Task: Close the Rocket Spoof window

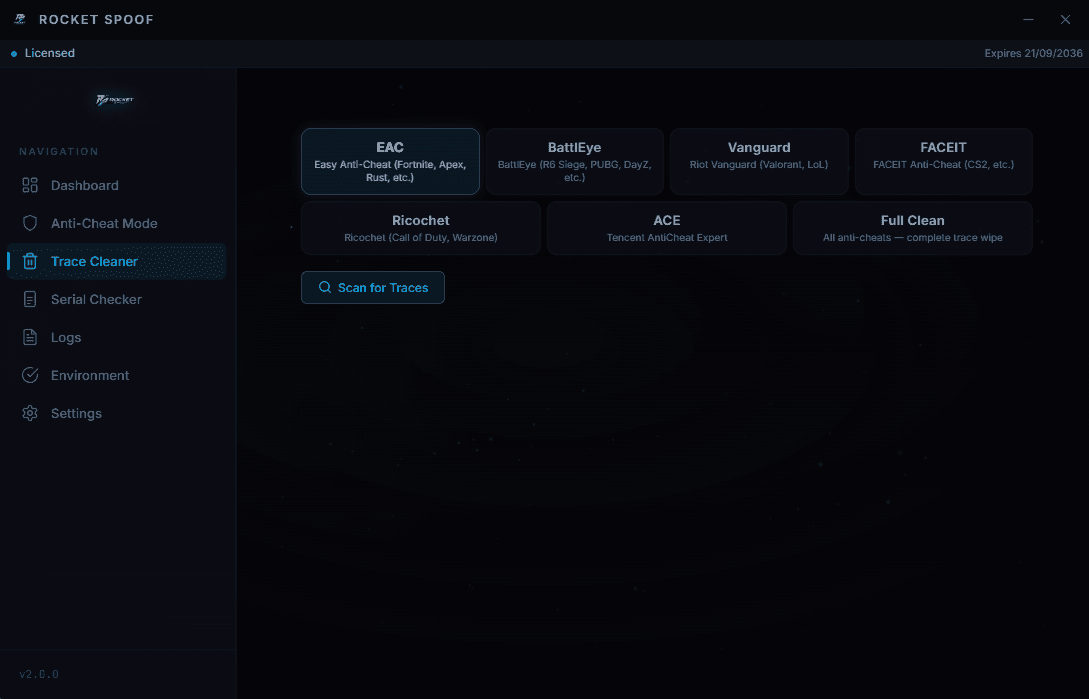Action: pos(1065,19)
